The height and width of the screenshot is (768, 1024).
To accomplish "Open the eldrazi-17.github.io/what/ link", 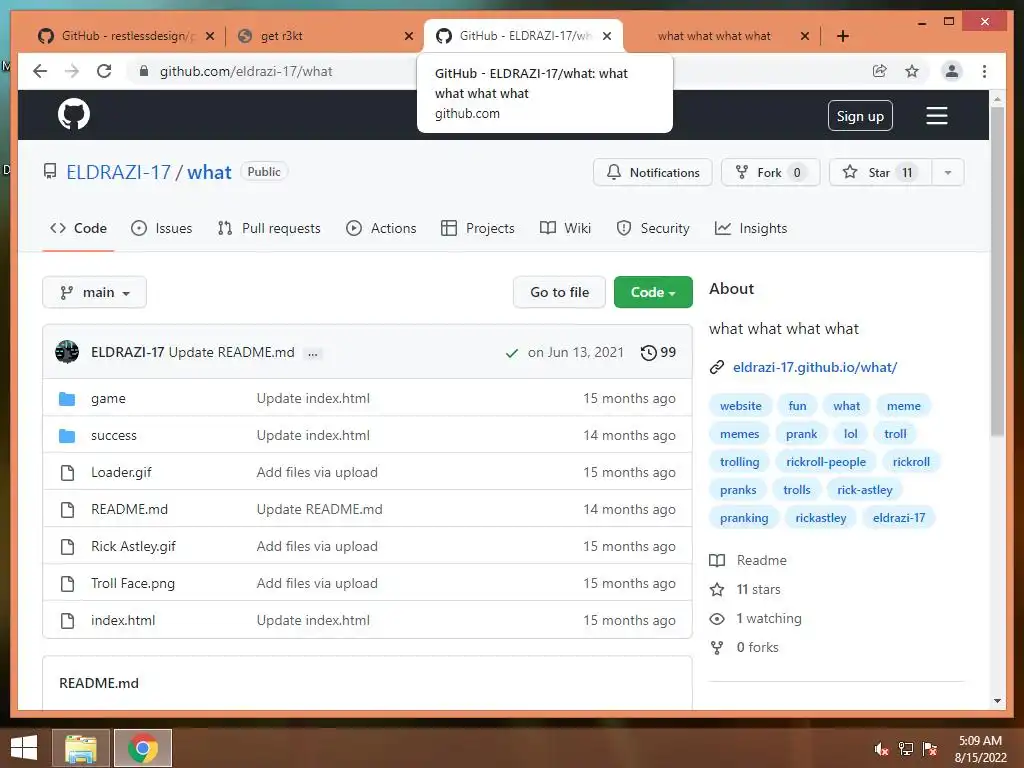I will [815, 367].
